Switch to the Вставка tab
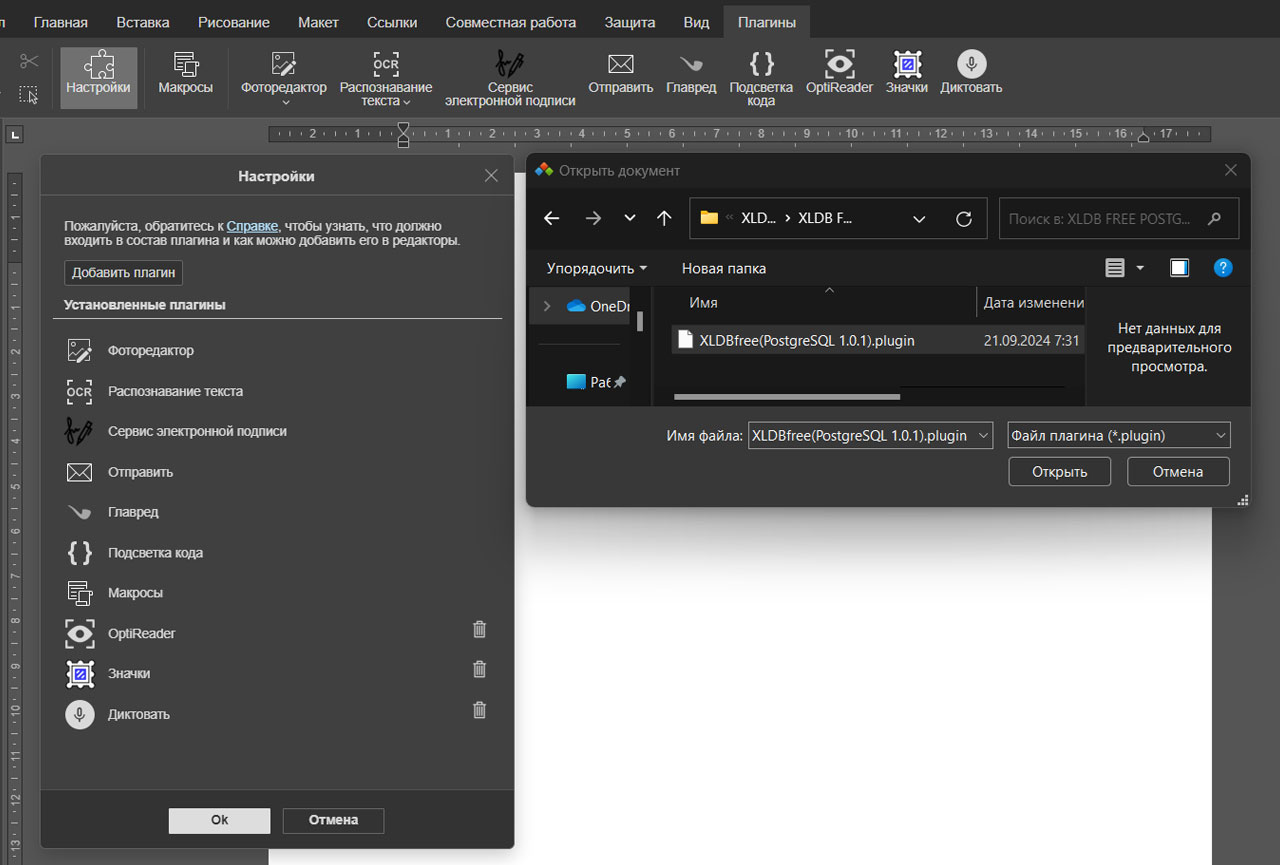1280x865 pixels. (x=142, y=22)
